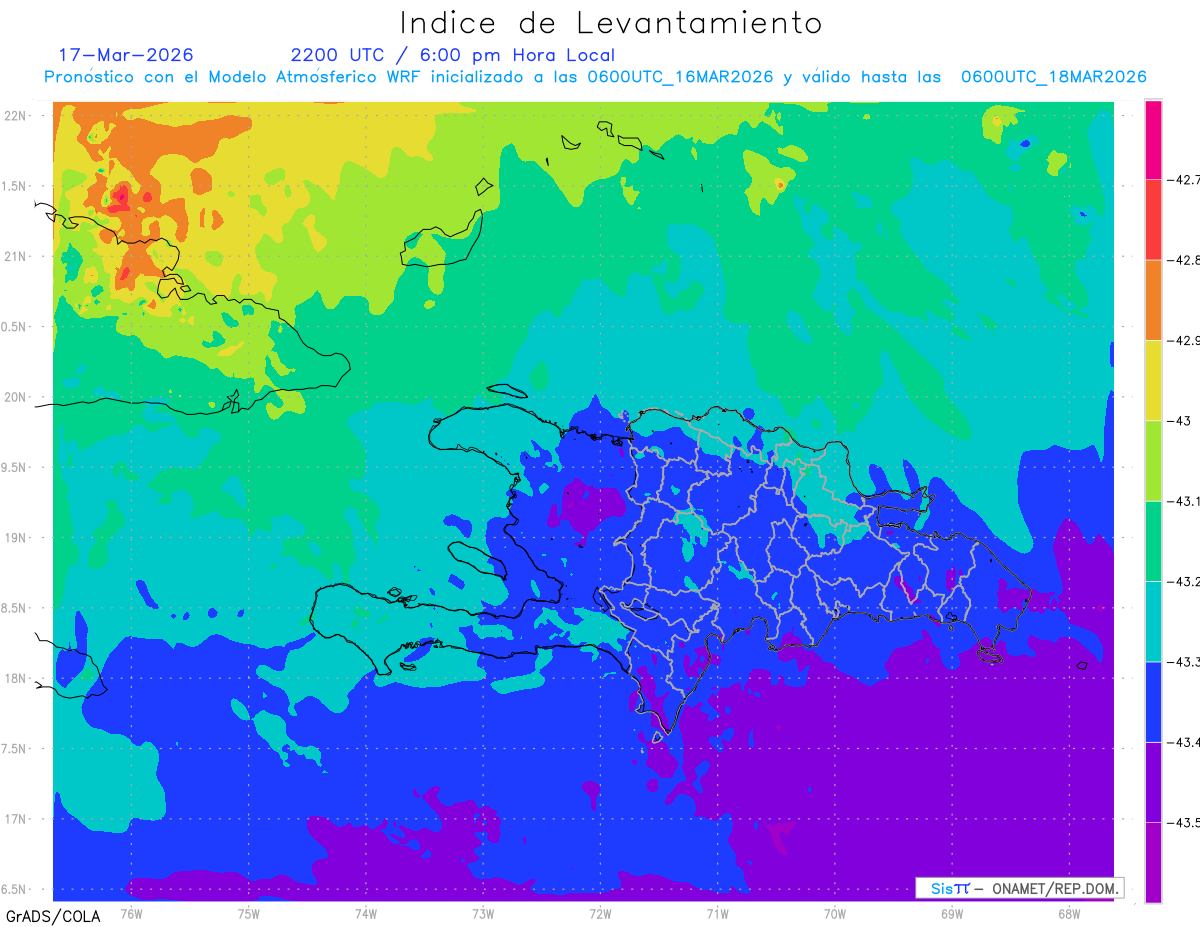The width and height of the screenshot is (1200, 927).
Task: Click the "-42.7" color scale label
Action: point(1183,180)
